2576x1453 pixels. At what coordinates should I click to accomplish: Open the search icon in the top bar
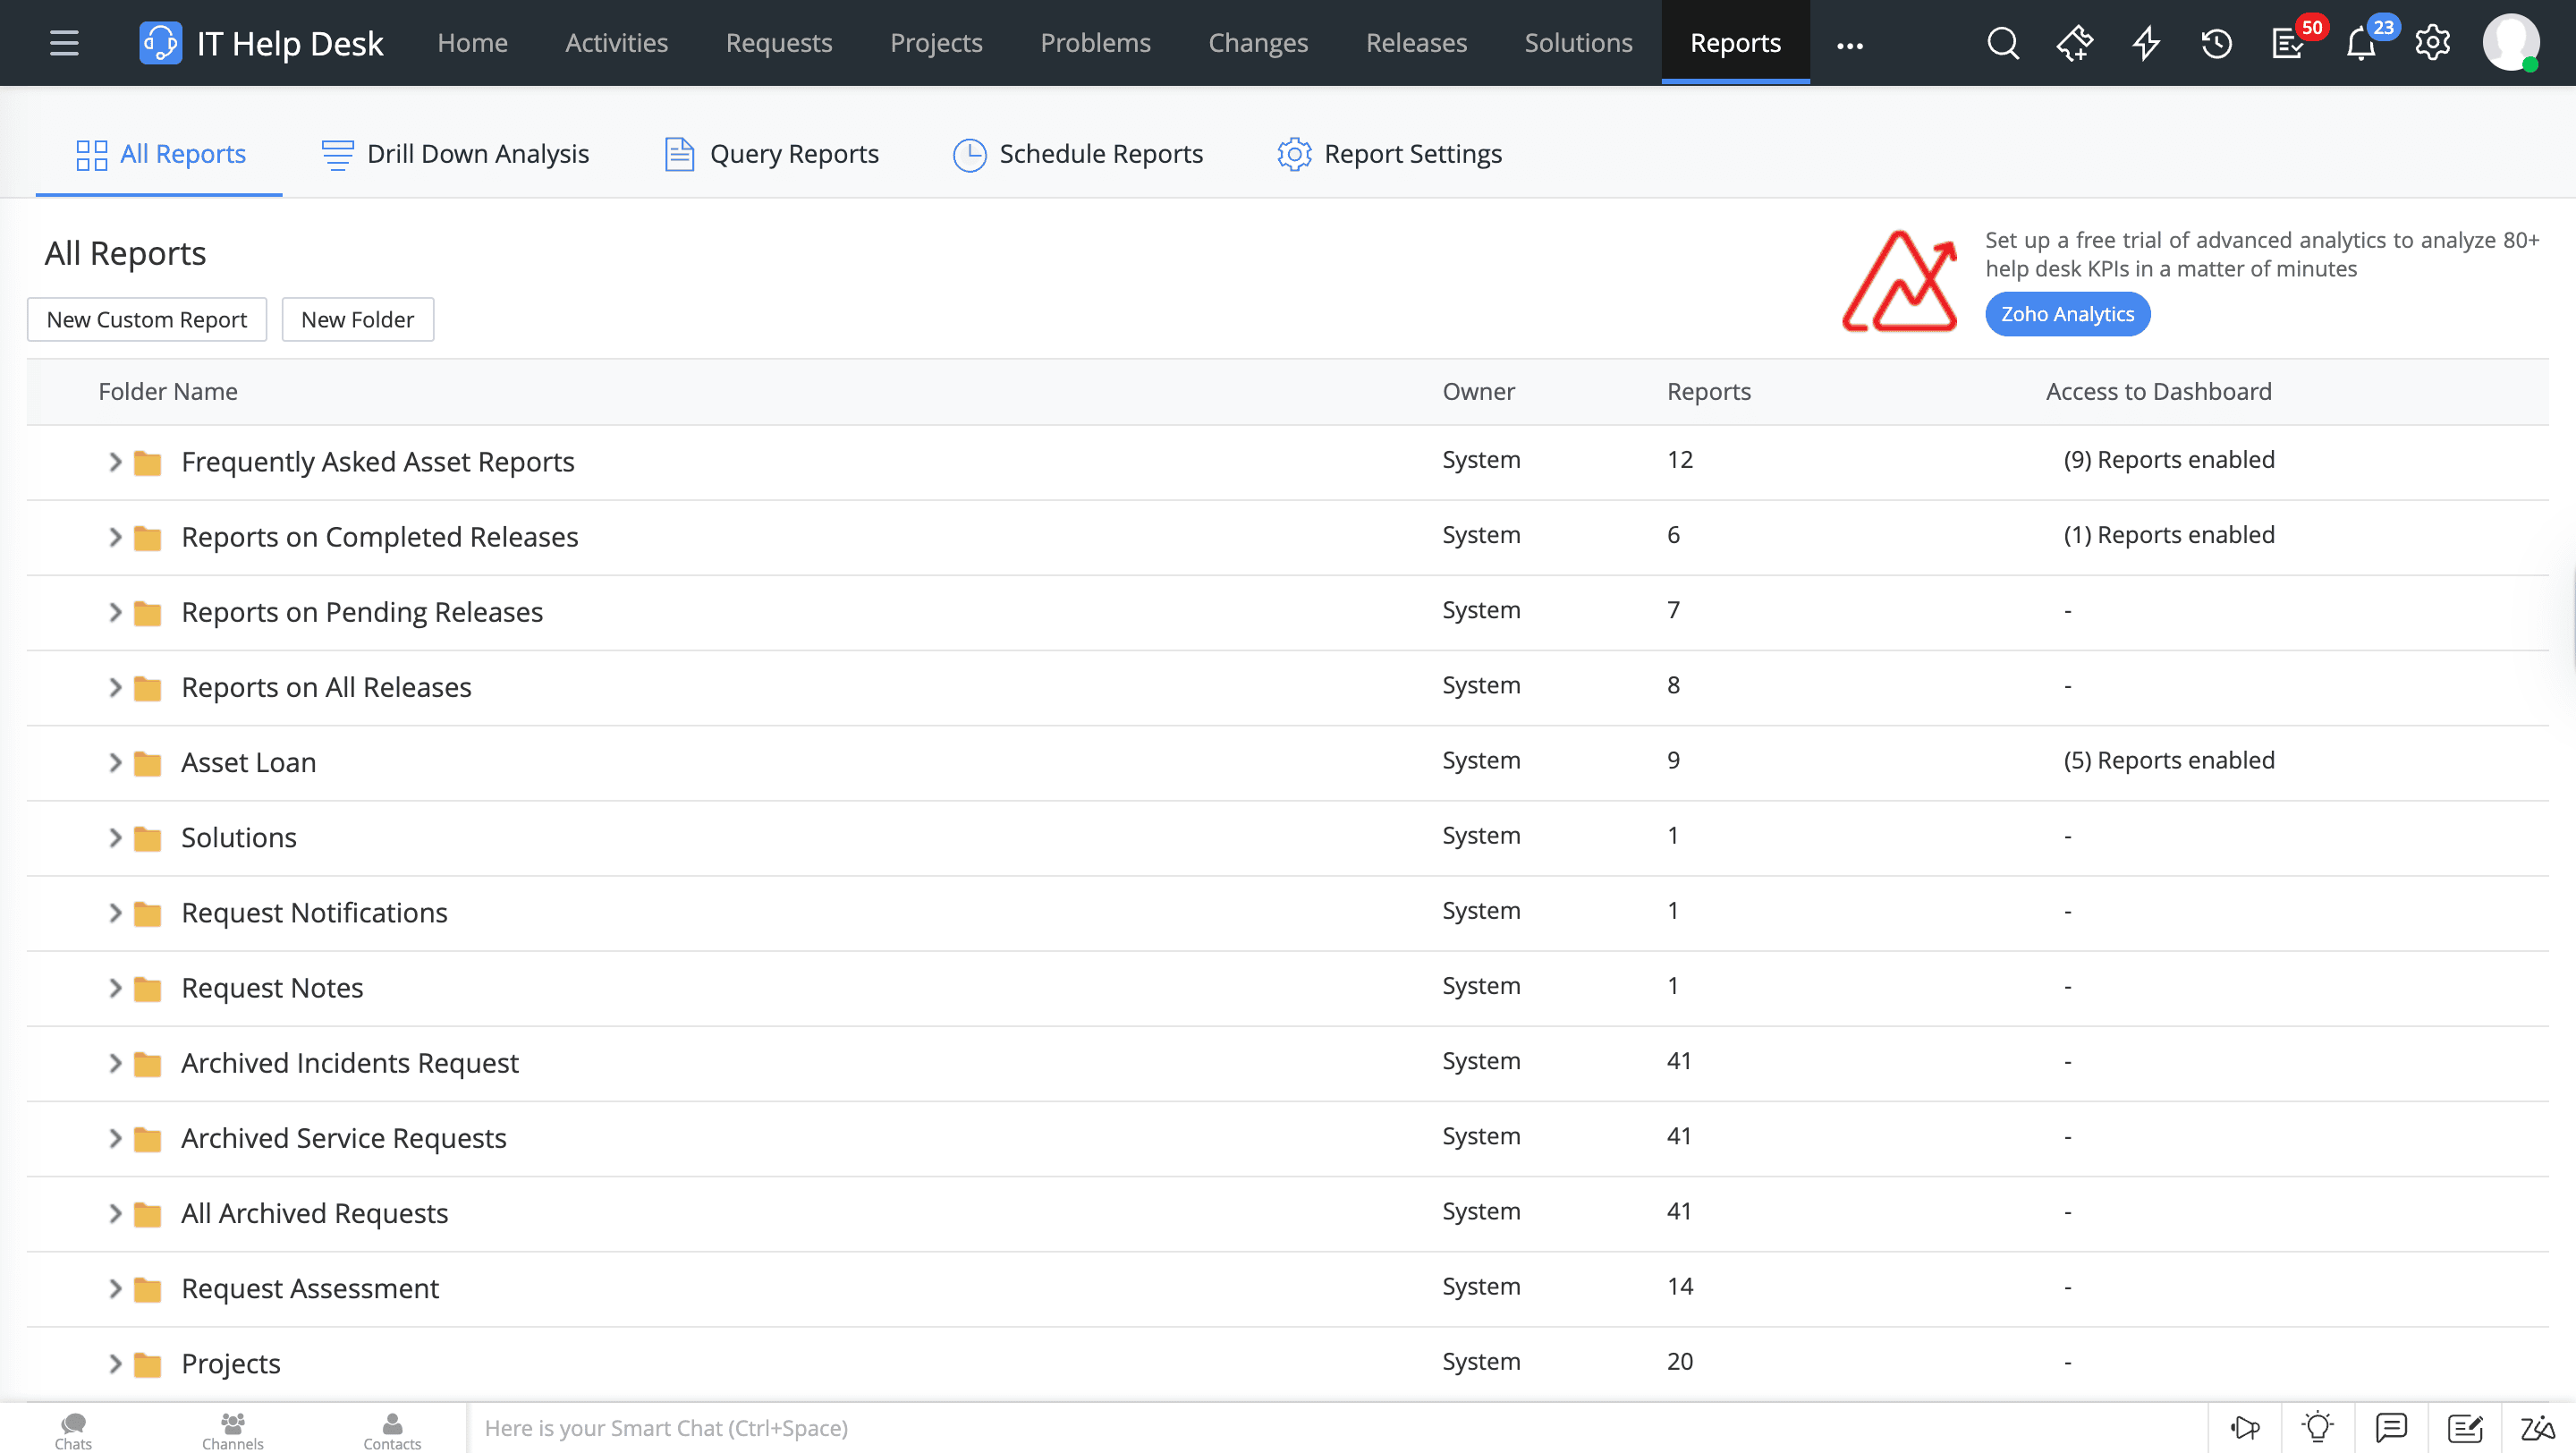[x=2004, y=43]
